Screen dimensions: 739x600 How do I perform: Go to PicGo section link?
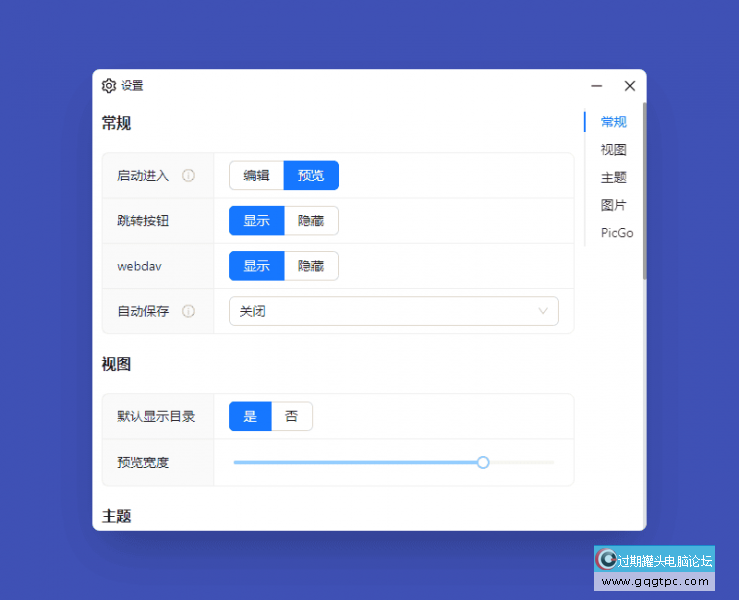(616, 233)
